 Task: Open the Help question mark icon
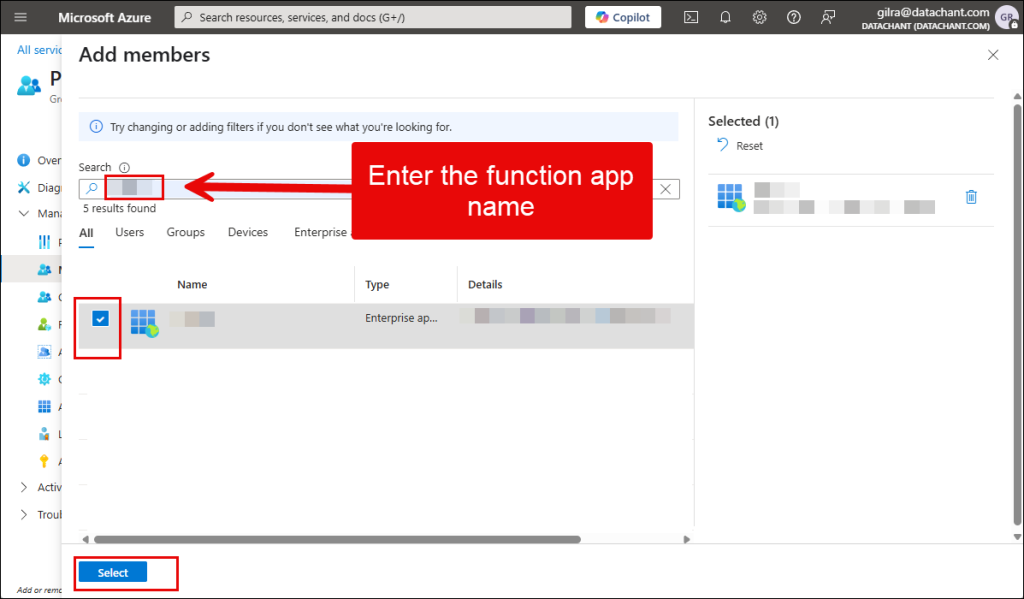pyautogui.click(x=793, y=17)
